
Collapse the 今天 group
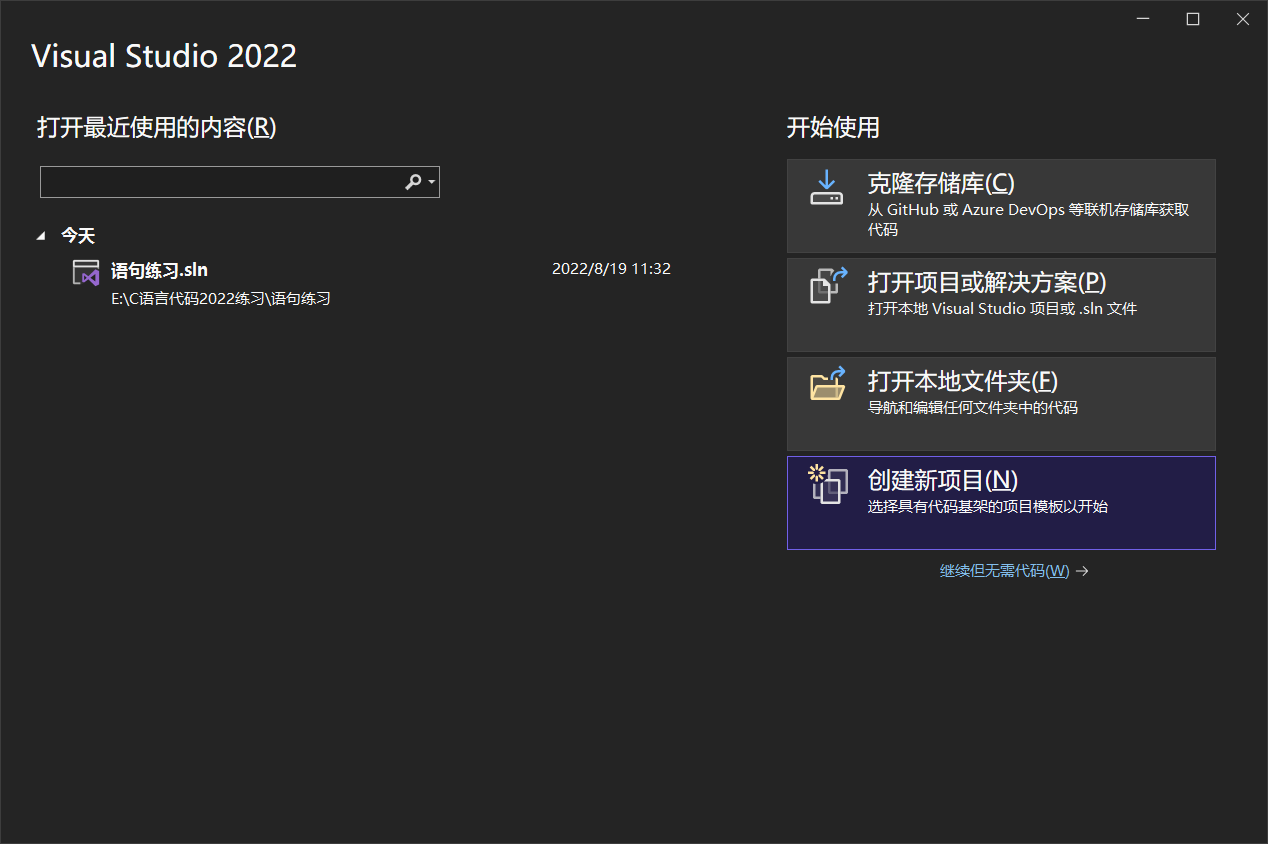pyautogui.click(x=41, y=236)
